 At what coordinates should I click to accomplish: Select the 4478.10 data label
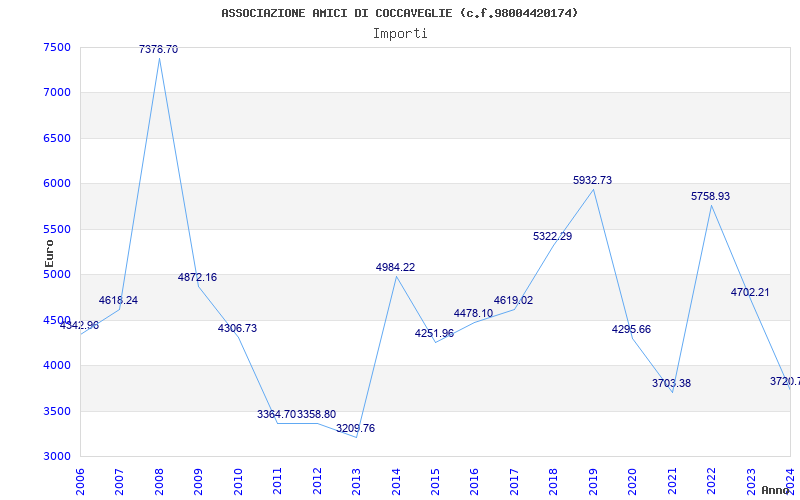(473, 313)
